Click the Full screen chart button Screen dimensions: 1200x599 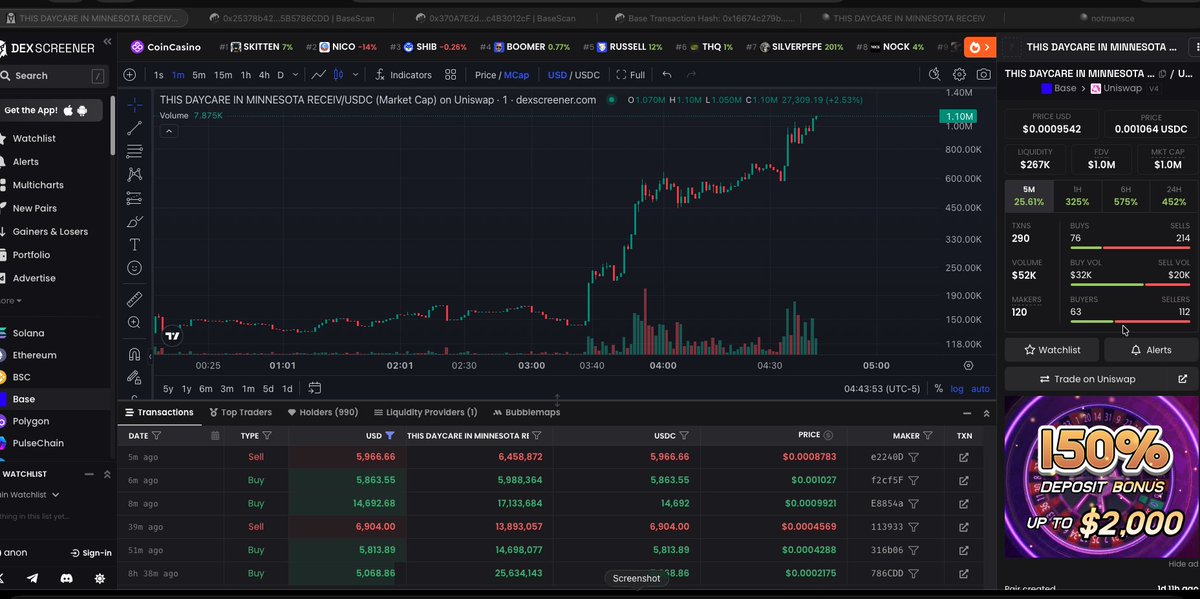pos(630,75)
